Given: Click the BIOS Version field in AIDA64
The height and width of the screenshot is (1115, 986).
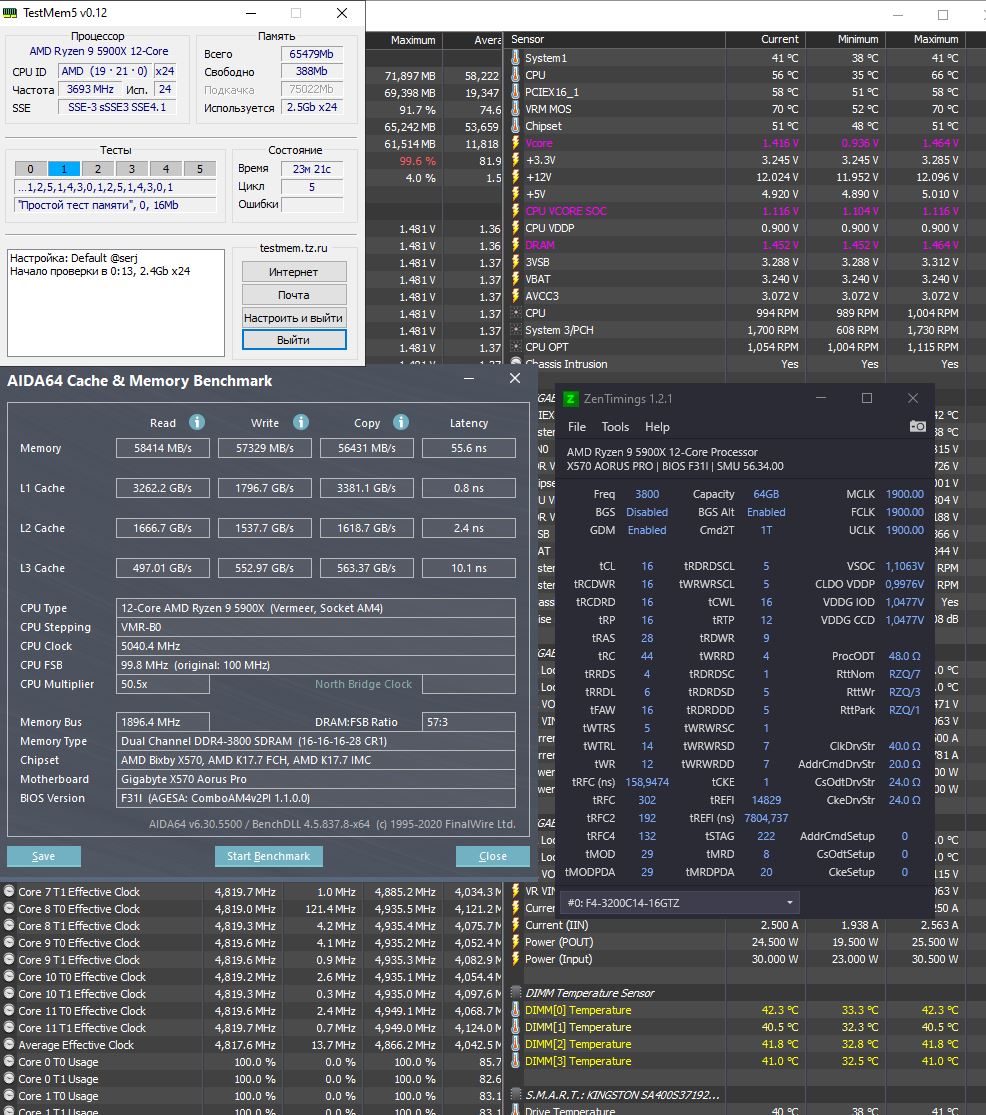Looking at the screenshot, I should (316, 798).
